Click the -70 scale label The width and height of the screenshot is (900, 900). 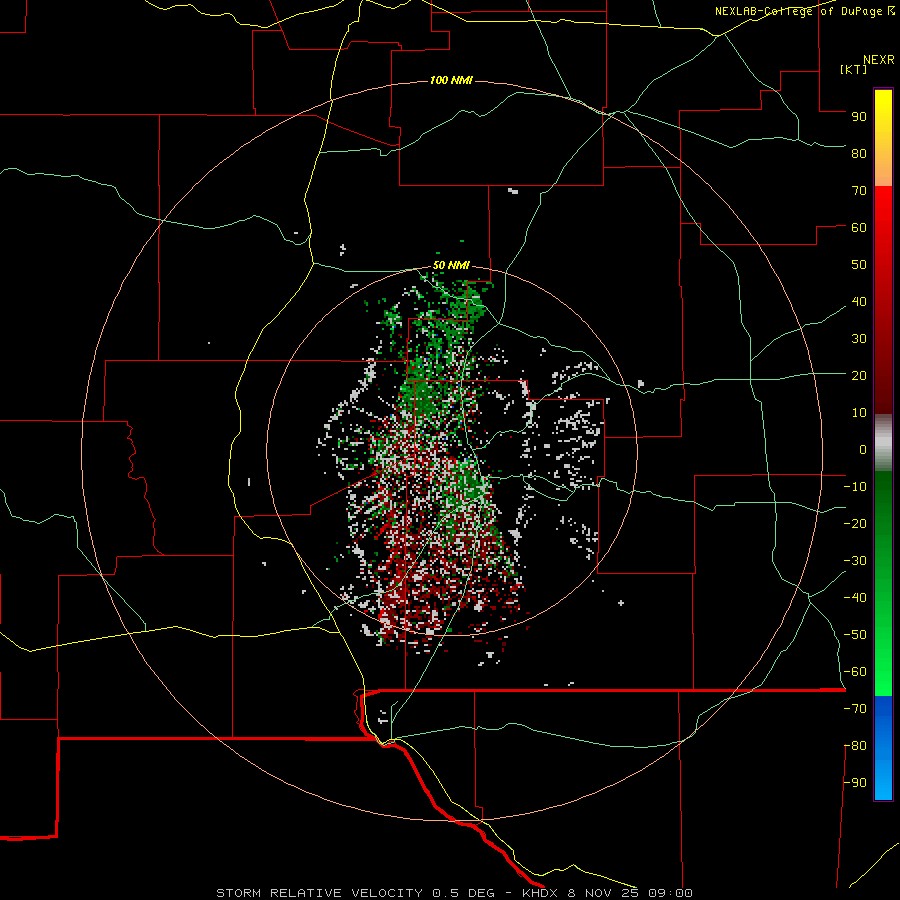pos(855,709)
